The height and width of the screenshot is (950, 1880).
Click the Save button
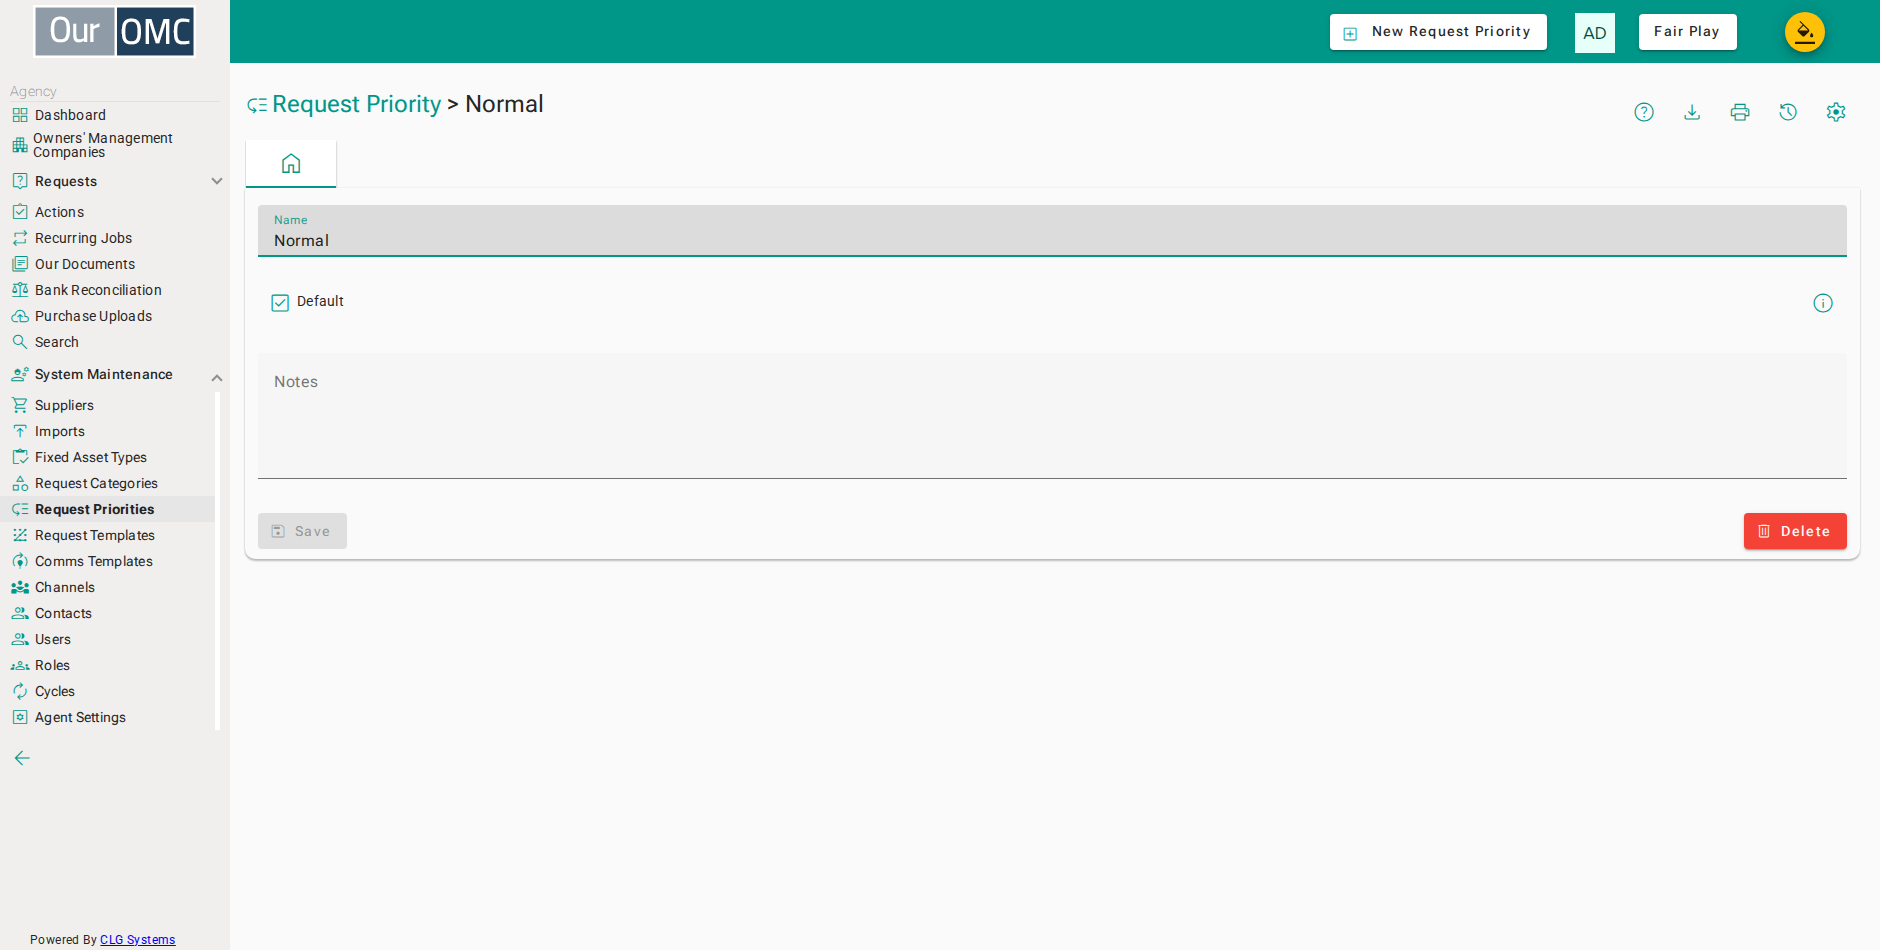(x=302, y=531)
